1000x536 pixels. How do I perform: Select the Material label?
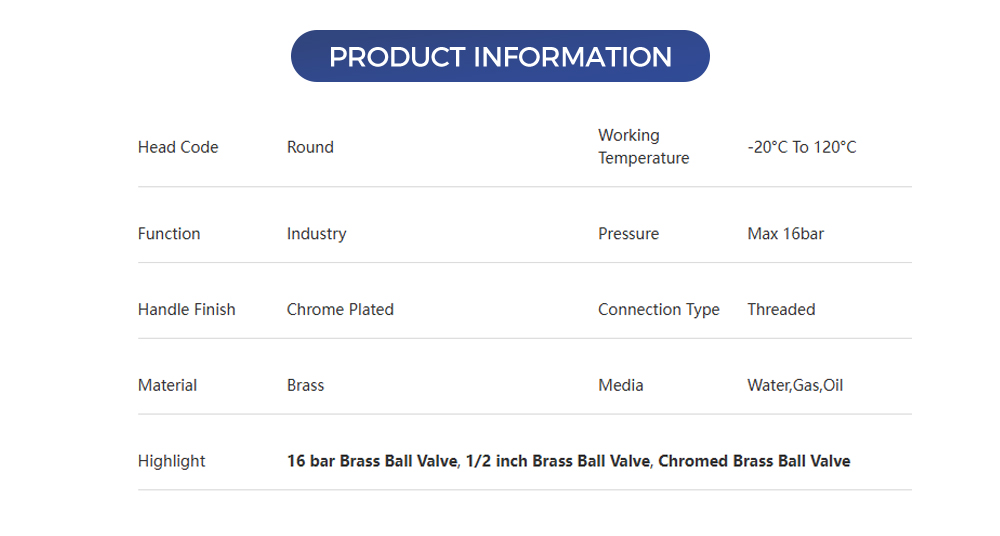pos(167,386)
